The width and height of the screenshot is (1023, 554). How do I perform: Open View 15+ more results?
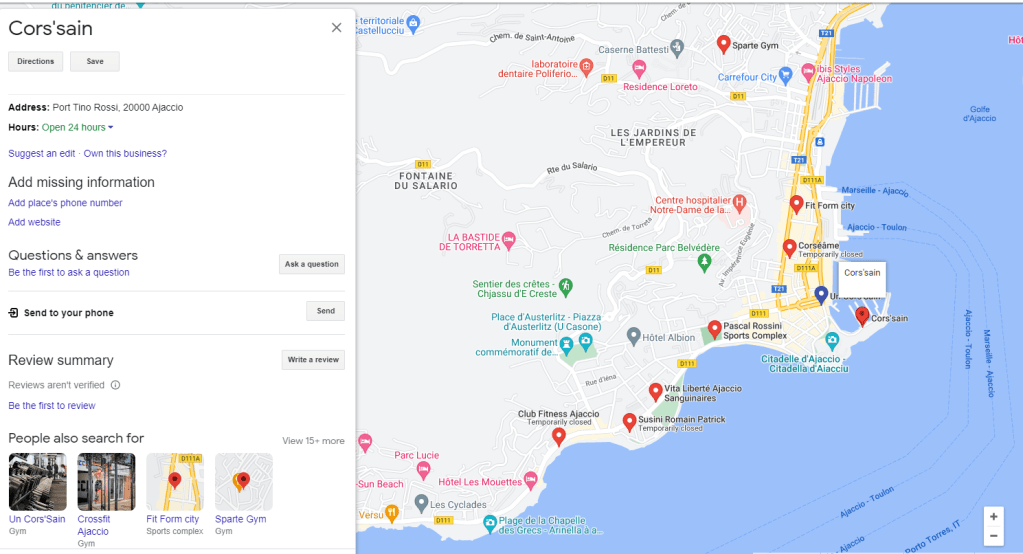[312, 440]
